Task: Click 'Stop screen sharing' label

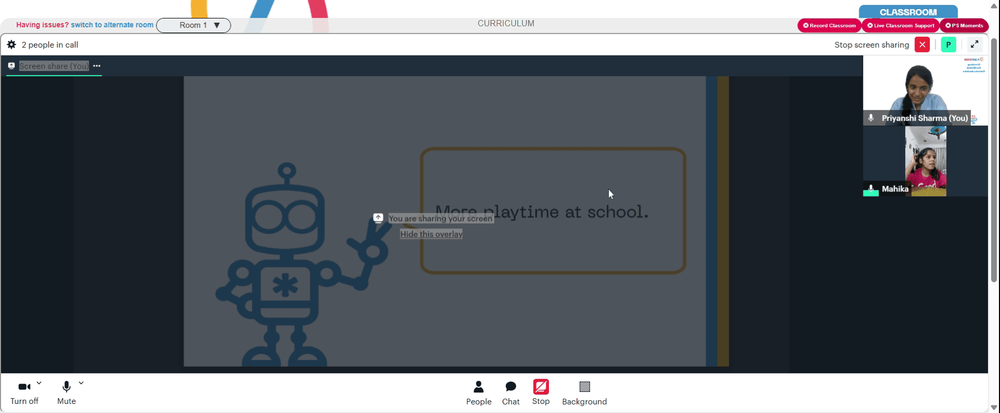Action: (x=872, y=45)
